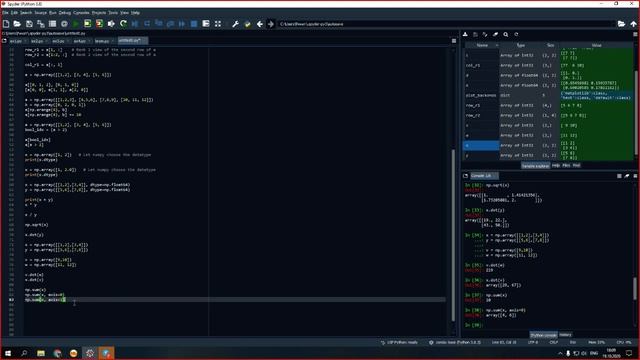Save the current file from the toolbar
Screen dimensions: 640x360
click(x=29, y=24)
